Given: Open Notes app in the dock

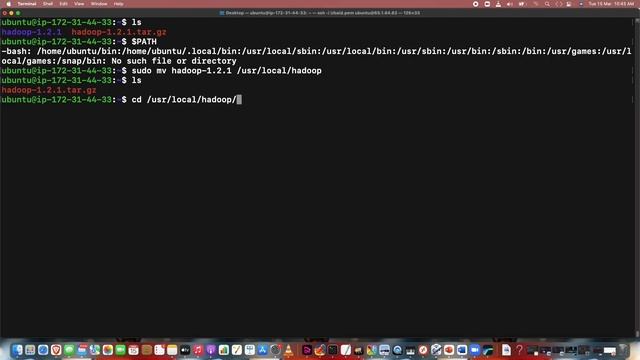Looking at the screenshot, I should [172, 350].
